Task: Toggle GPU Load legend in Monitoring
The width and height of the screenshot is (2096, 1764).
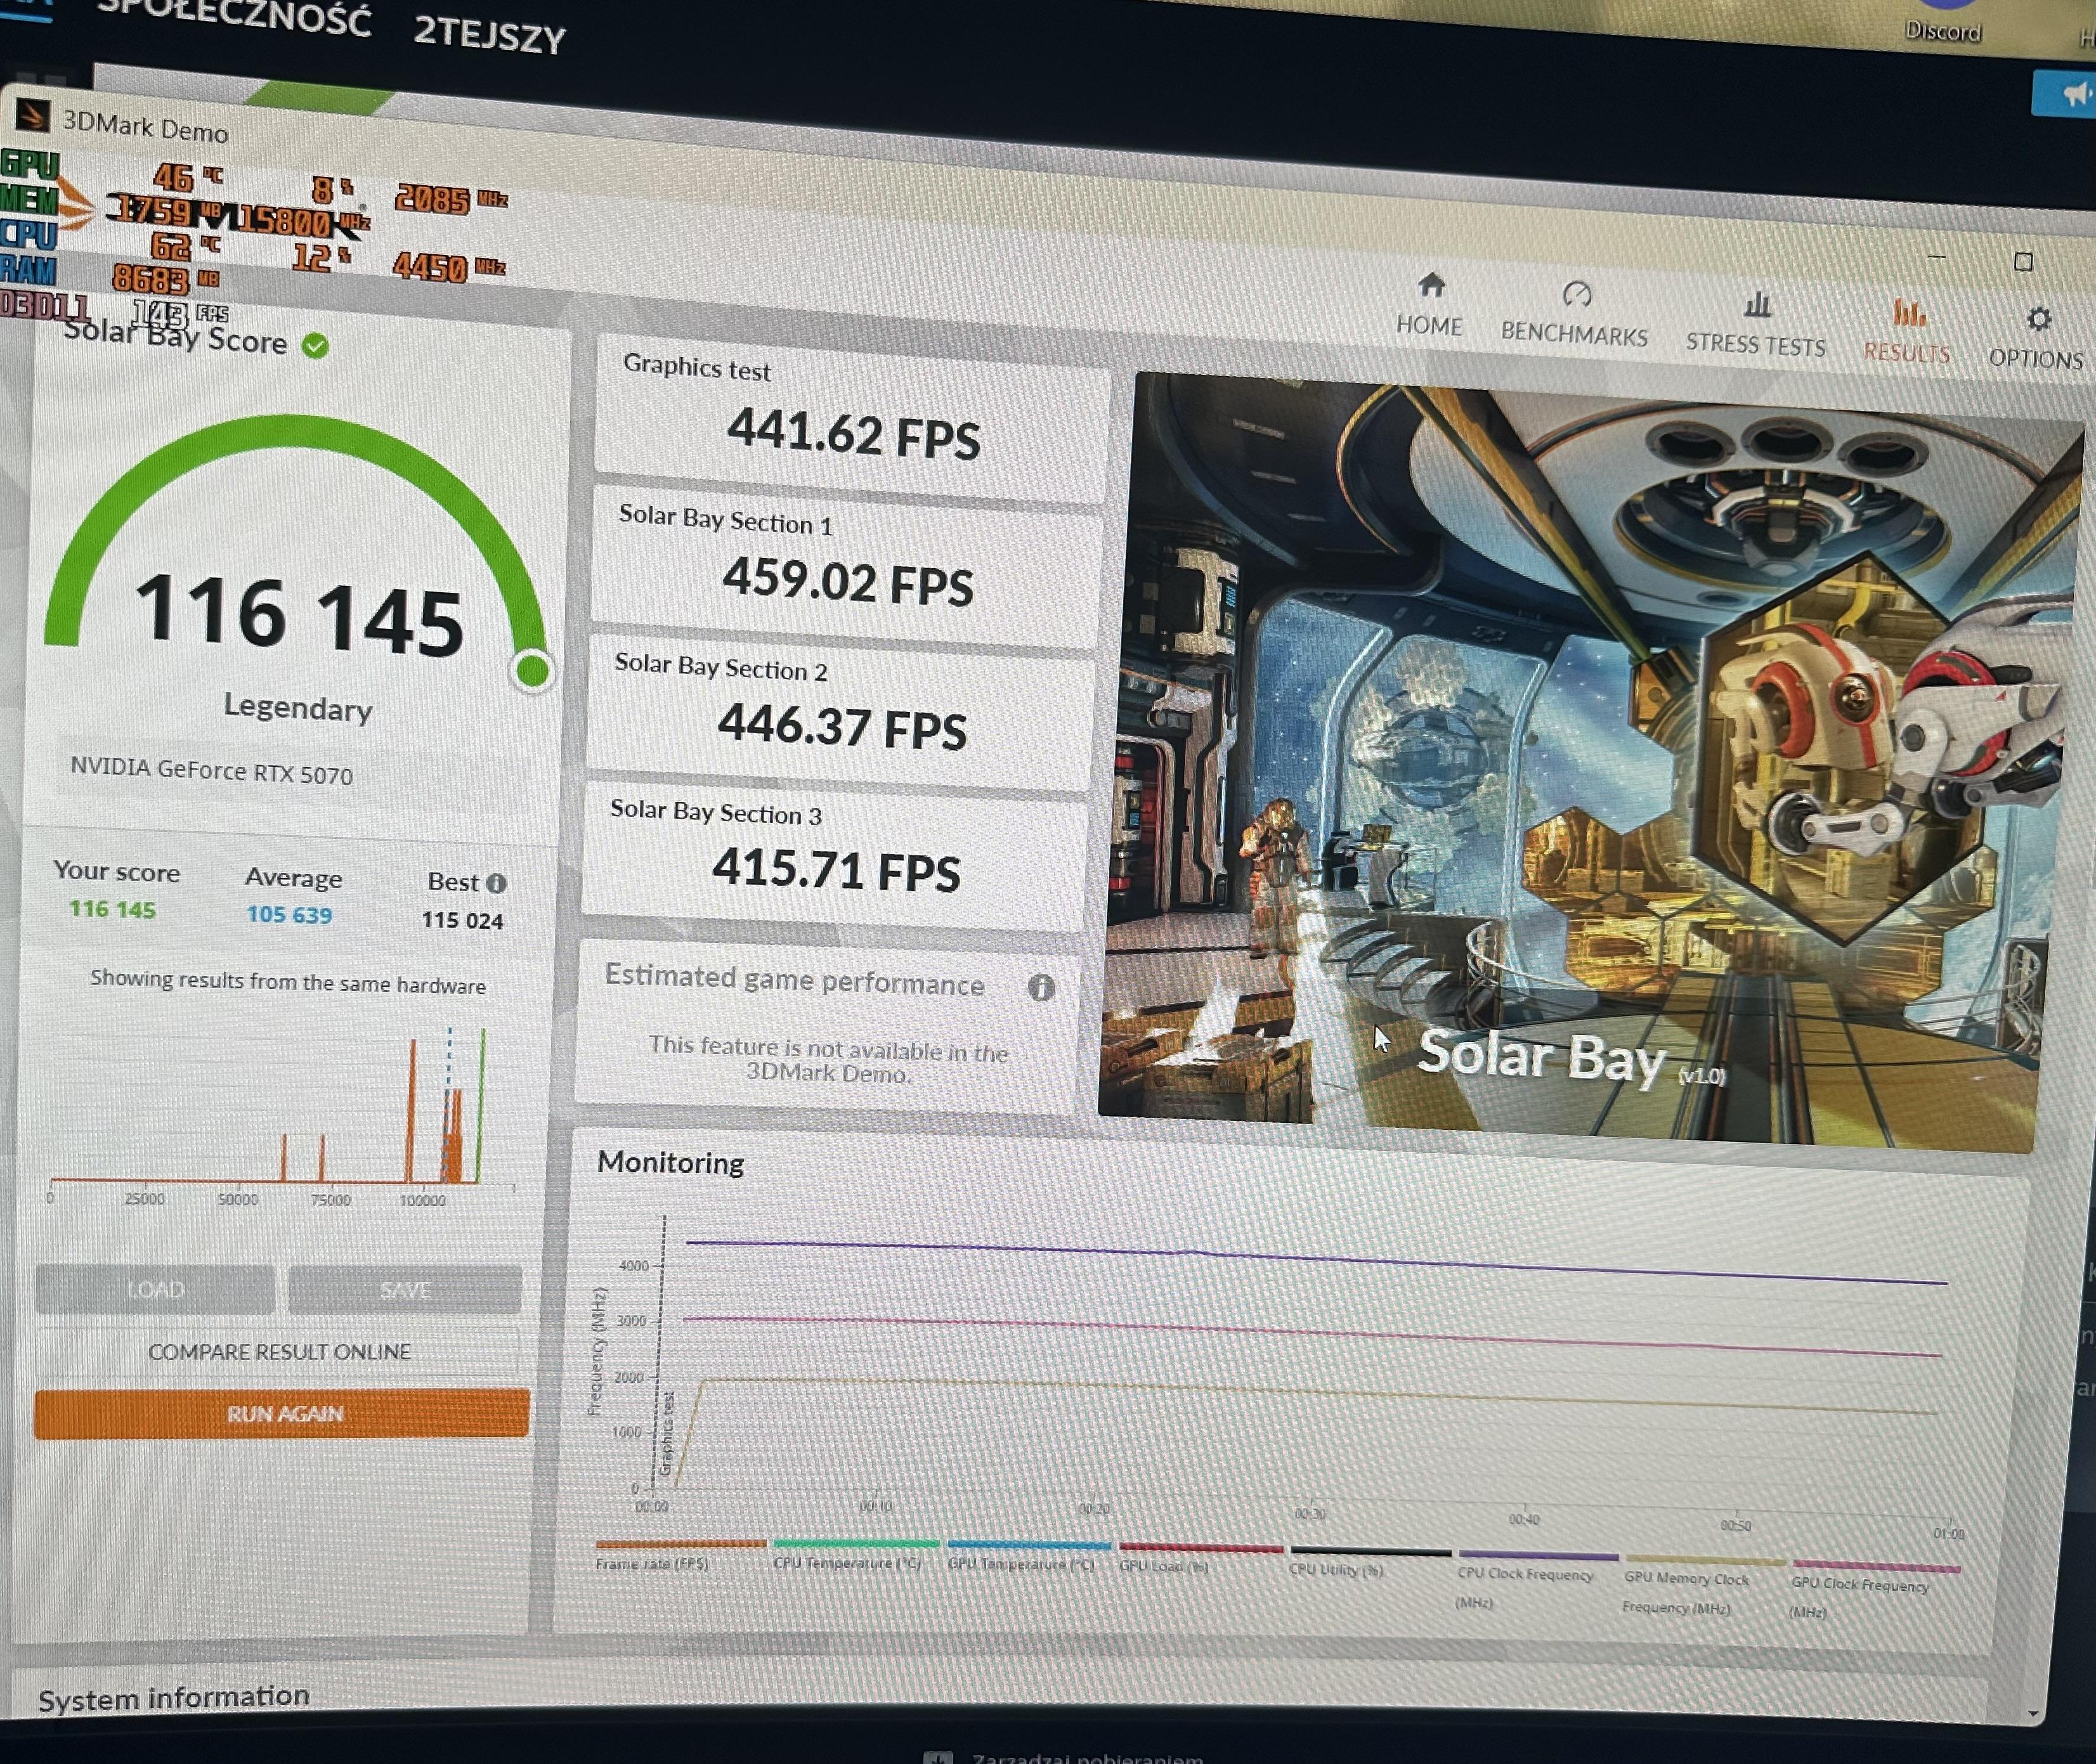Action: 1164,1566
